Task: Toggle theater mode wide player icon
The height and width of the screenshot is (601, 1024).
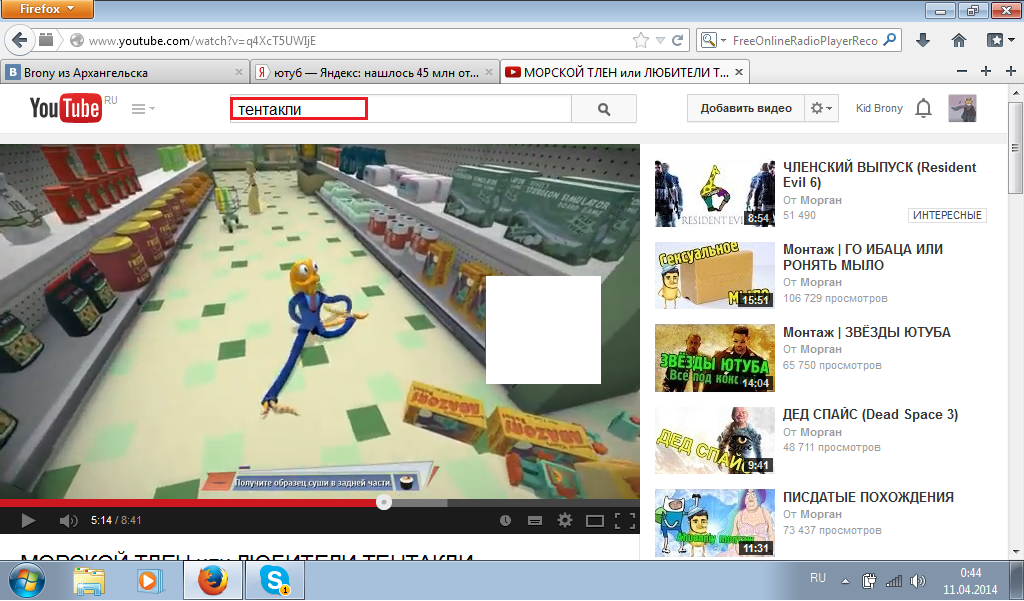Action: 595,521
